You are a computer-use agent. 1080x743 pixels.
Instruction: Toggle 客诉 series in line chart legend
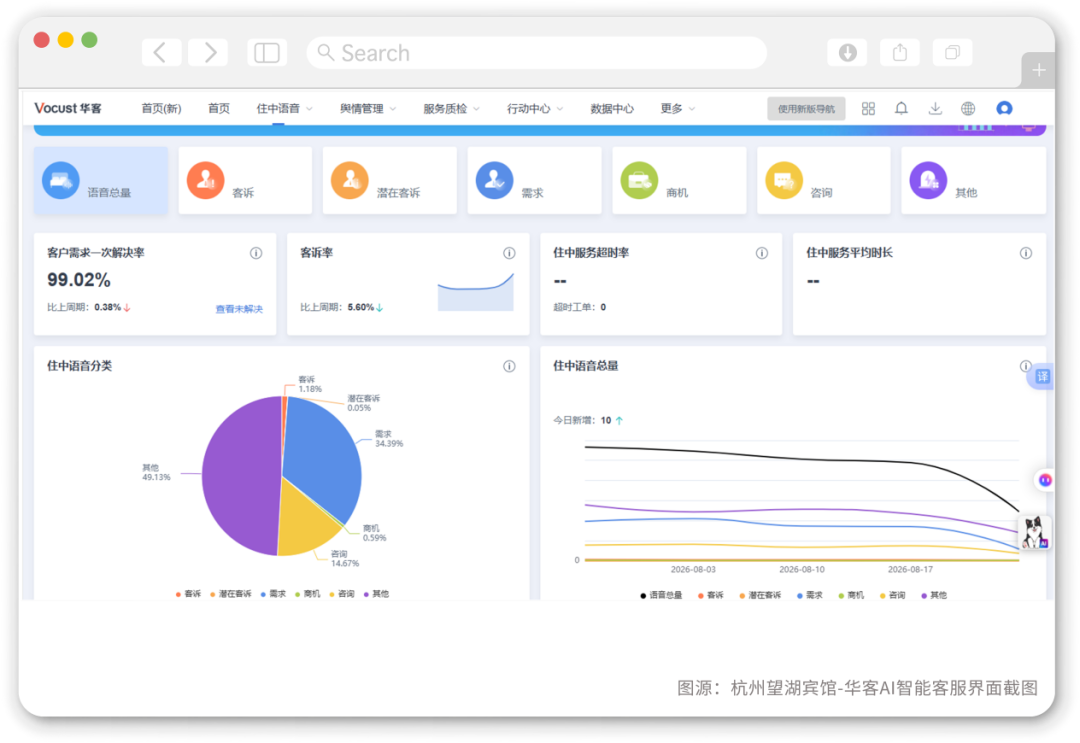[711, 595]
